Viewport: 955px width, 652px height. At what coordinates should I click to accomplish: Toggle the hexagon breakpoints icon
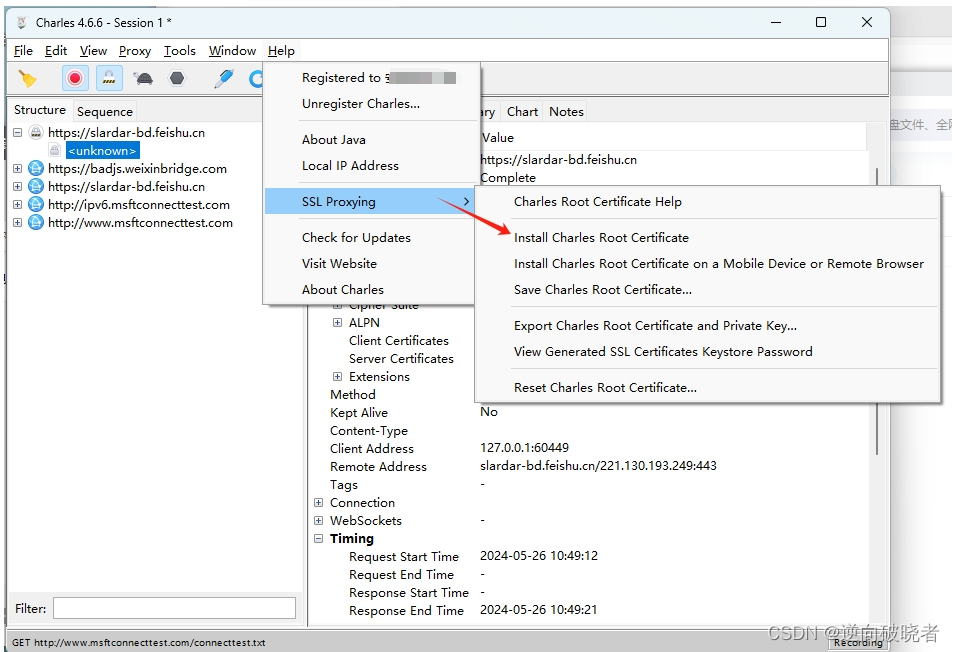(x=177, y=79)
